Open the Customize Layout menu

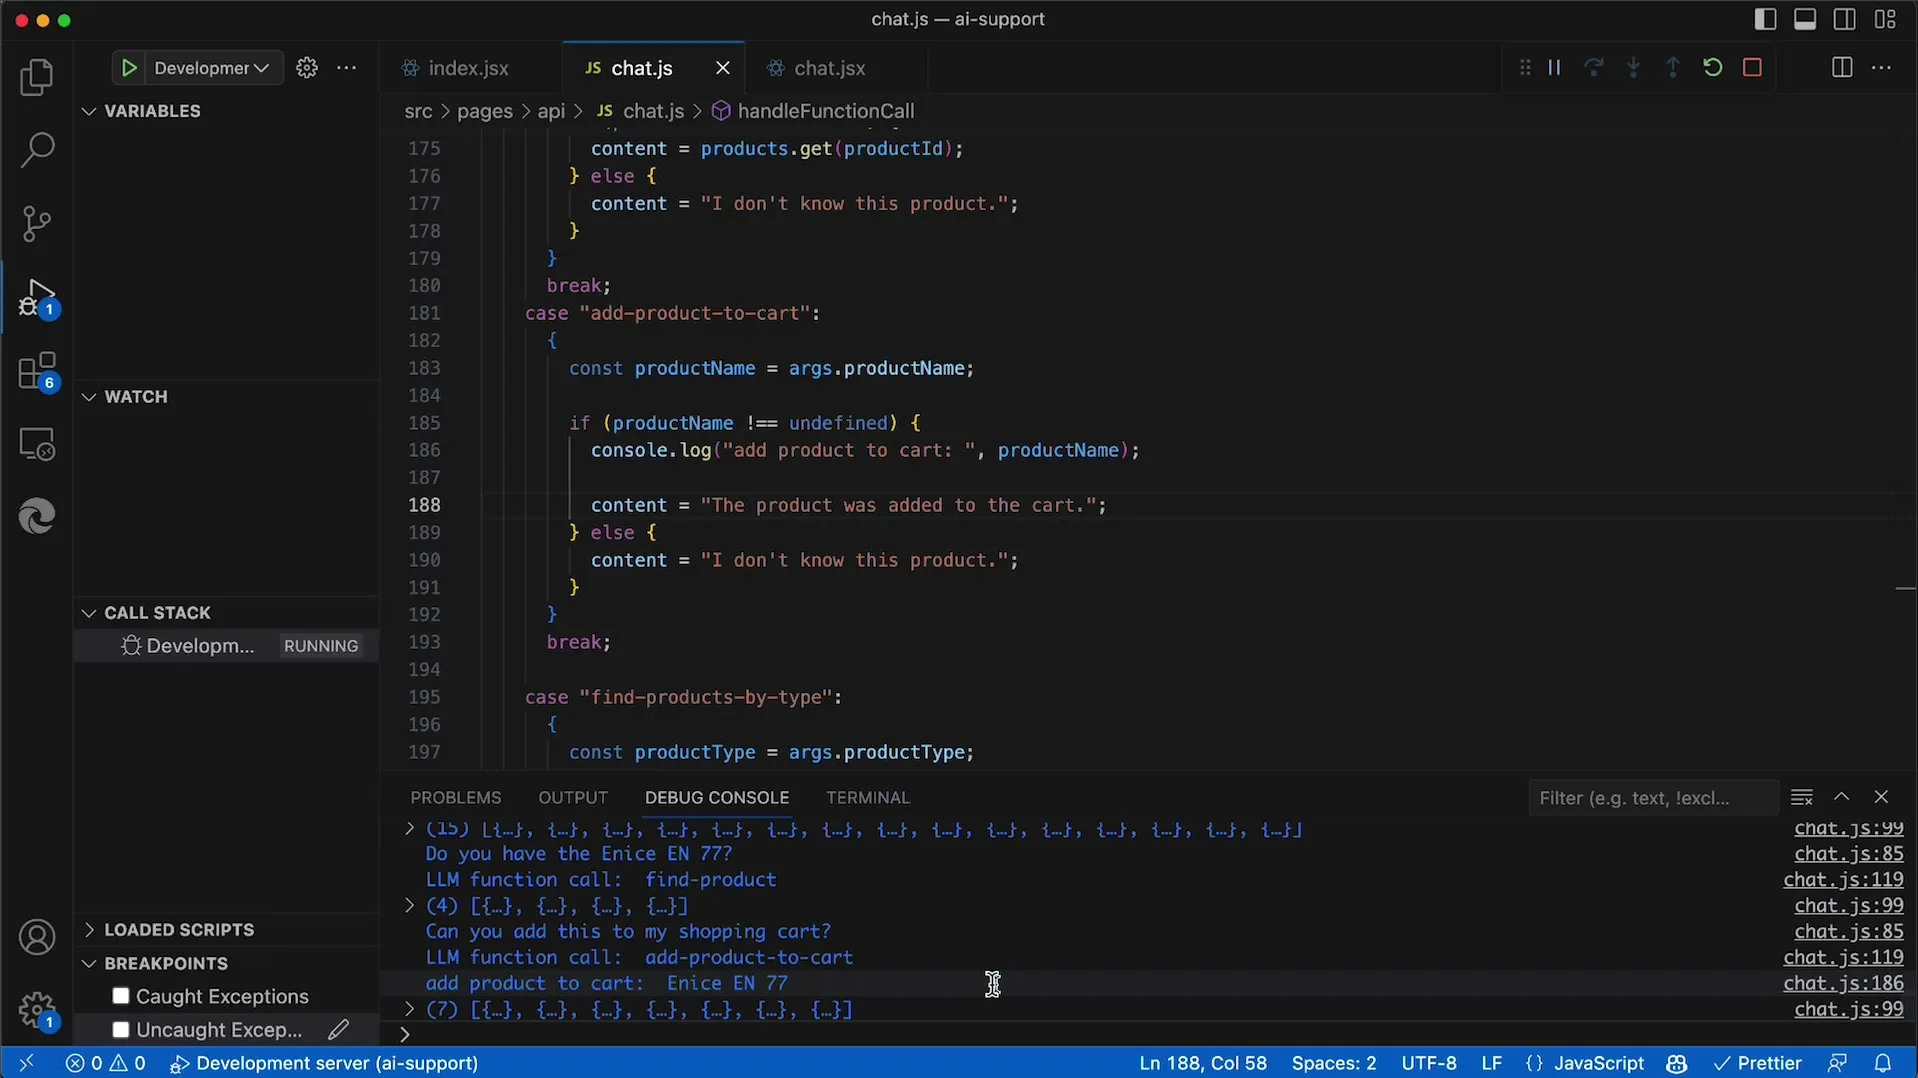[x=1885, y=19]
